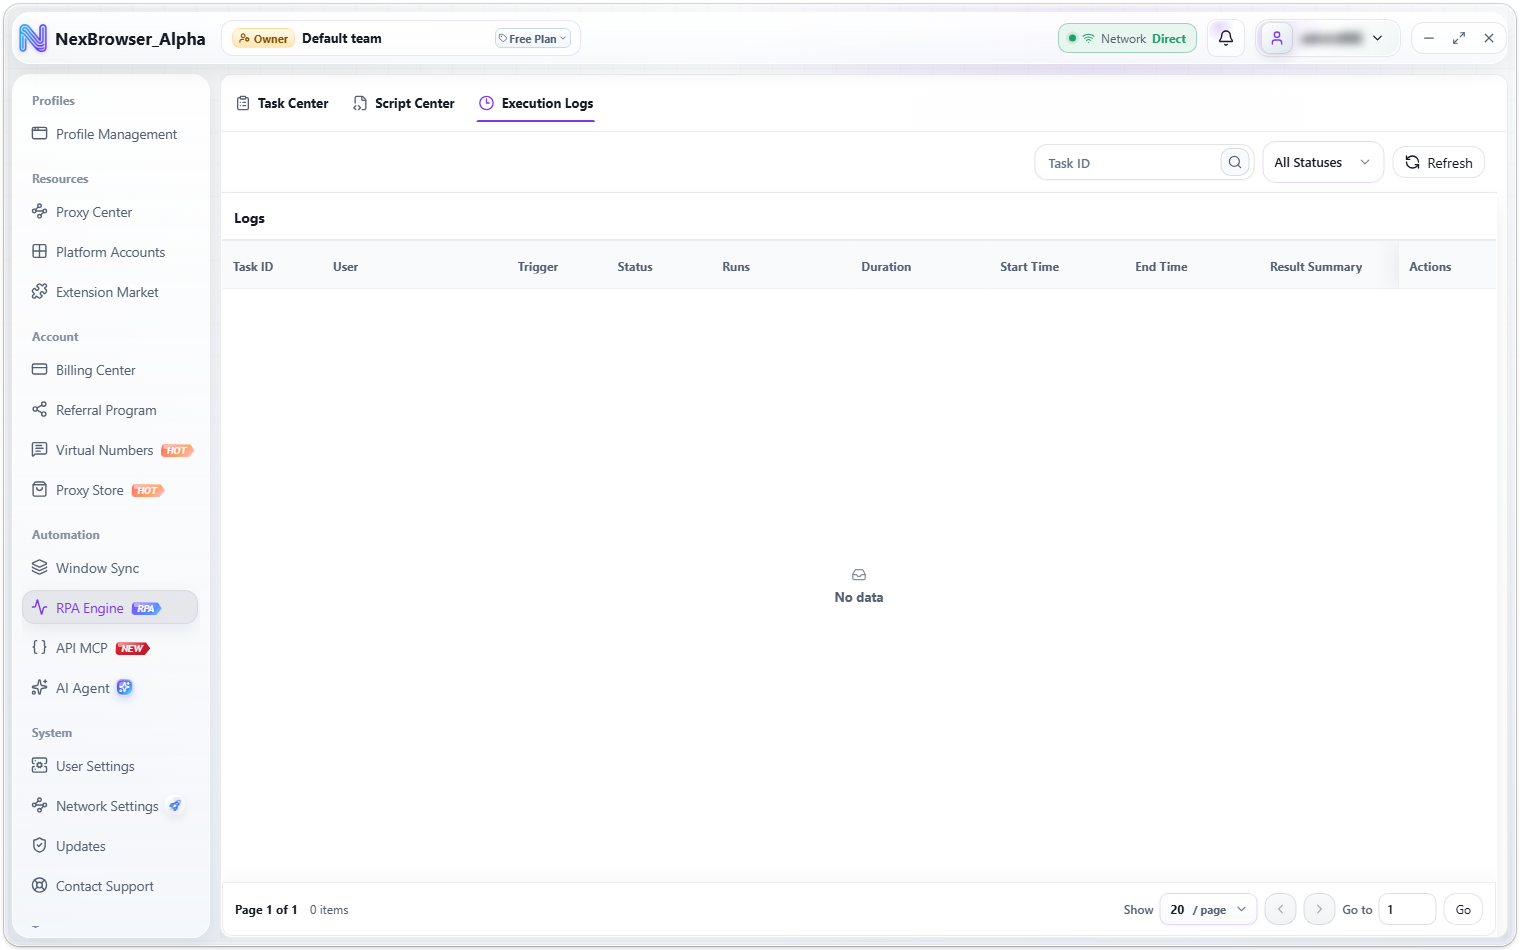Click the Start Time column header
1520x950 pixels.
coord(1029,267)
